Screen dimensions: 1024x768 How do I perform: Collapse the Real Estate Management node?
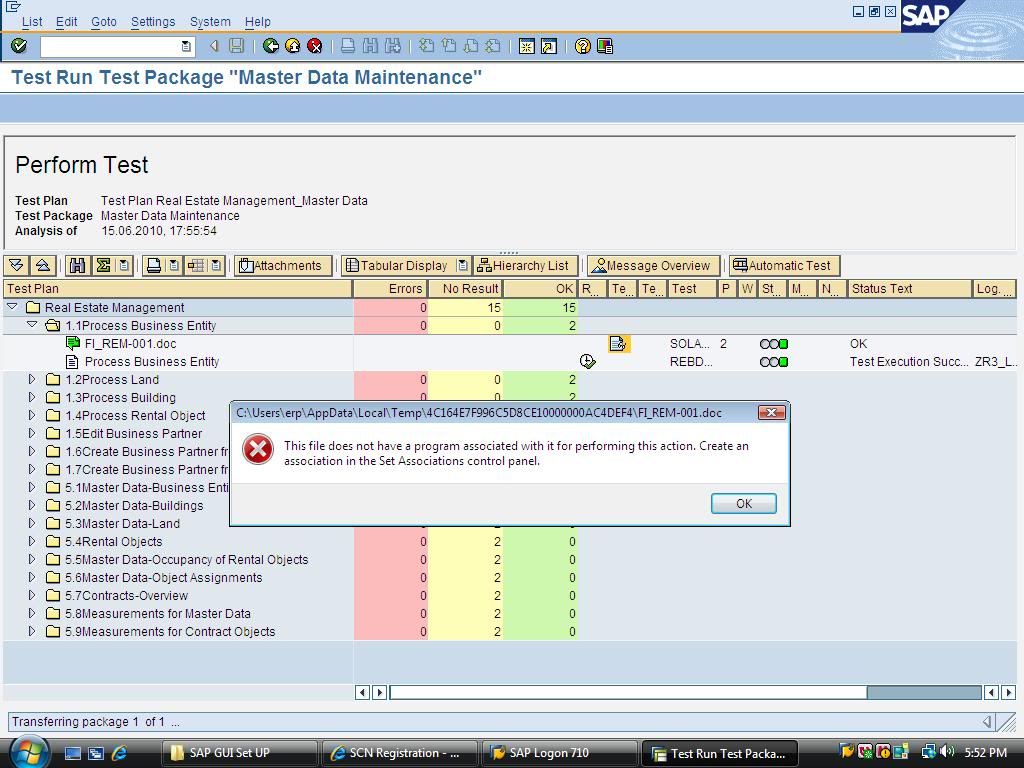pos(12,306)
